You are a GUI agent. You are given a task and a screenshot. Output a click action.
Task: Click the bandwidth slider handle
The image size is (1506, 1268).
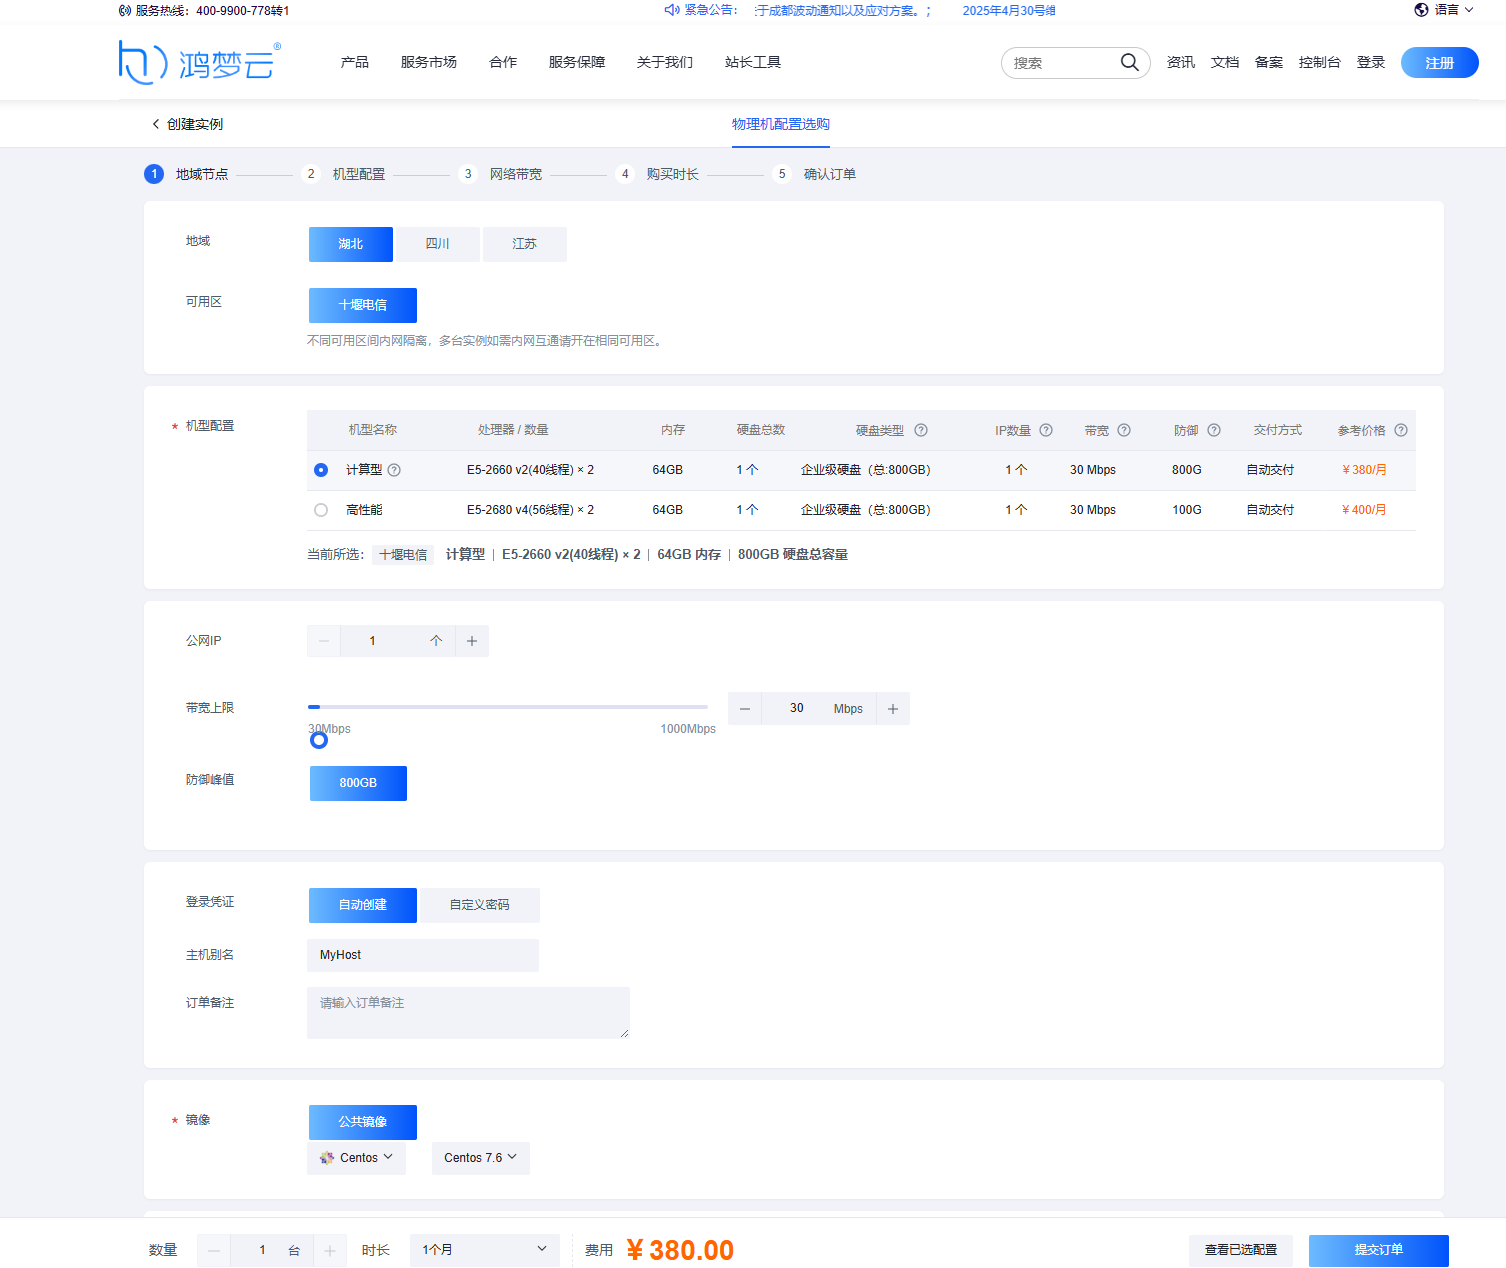[319, 740]
